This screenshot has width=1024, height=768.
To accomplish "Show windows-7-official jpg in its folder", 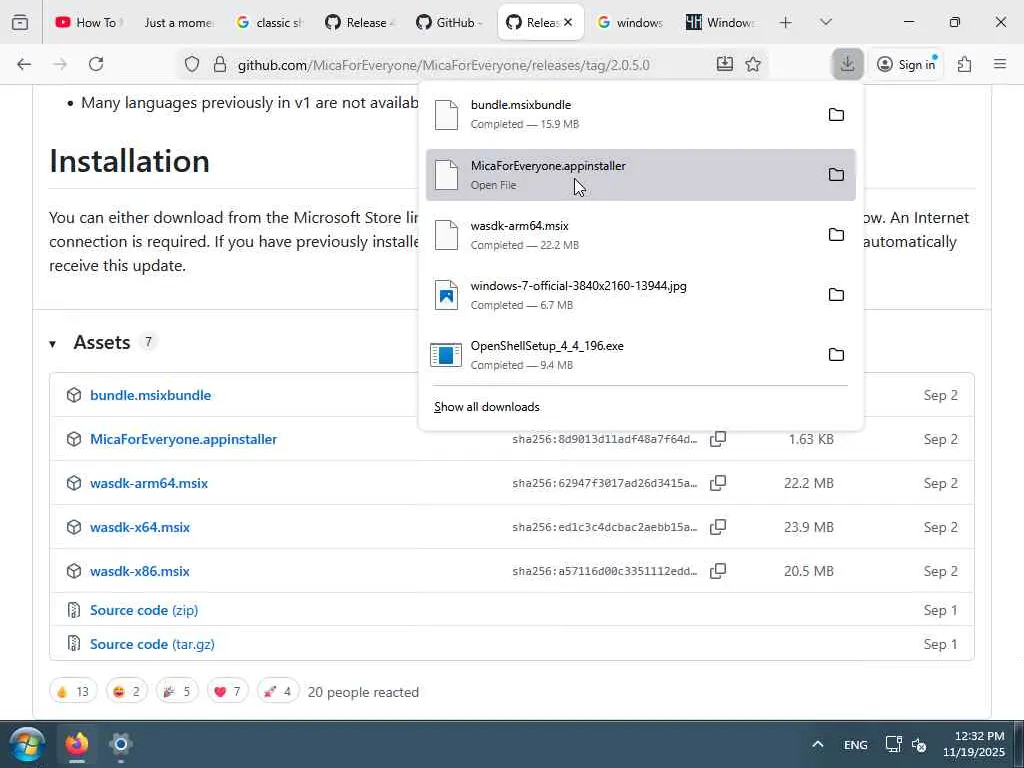I will [x=836, y=295].
